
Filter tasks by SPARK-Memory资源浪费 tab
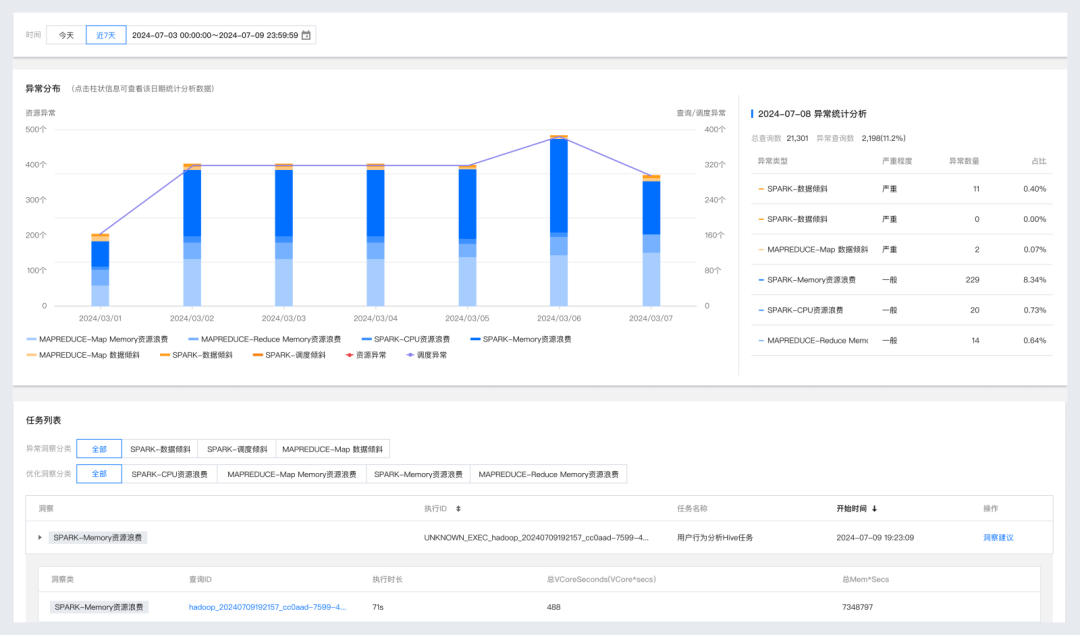(x=418, y=474)
